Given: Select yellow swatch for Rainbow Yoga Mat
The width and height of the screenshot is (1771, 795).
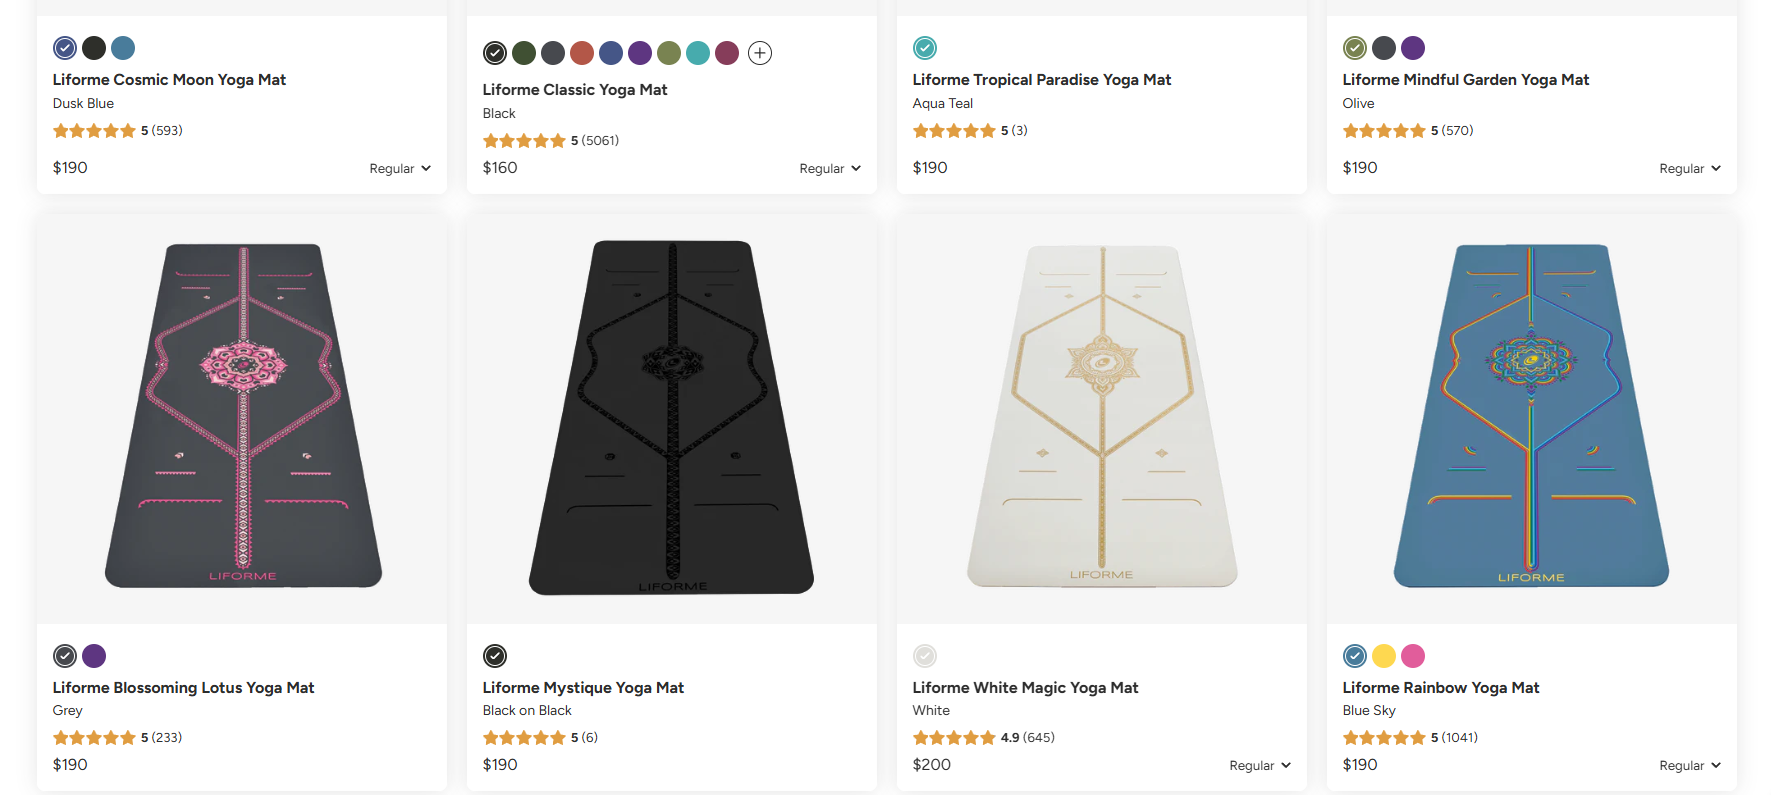Looking at the screenshot, I should coord(1384,656).
